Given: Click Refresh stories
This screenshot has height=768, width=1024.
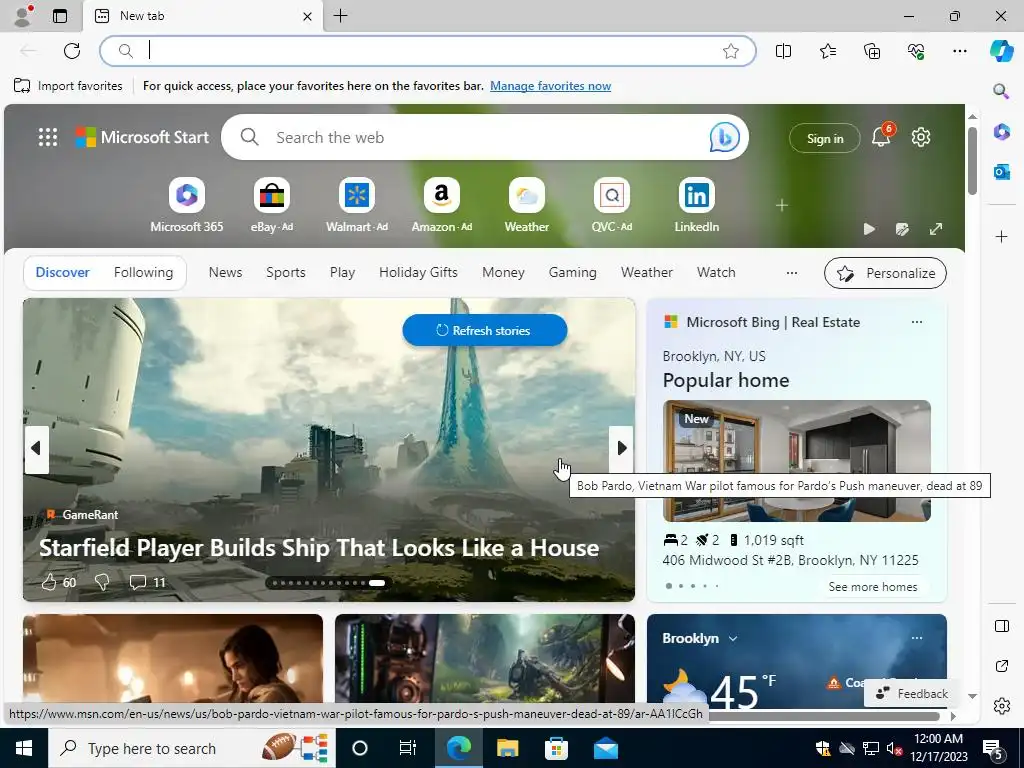Looking at the screenshot, I should coord(485,330).
